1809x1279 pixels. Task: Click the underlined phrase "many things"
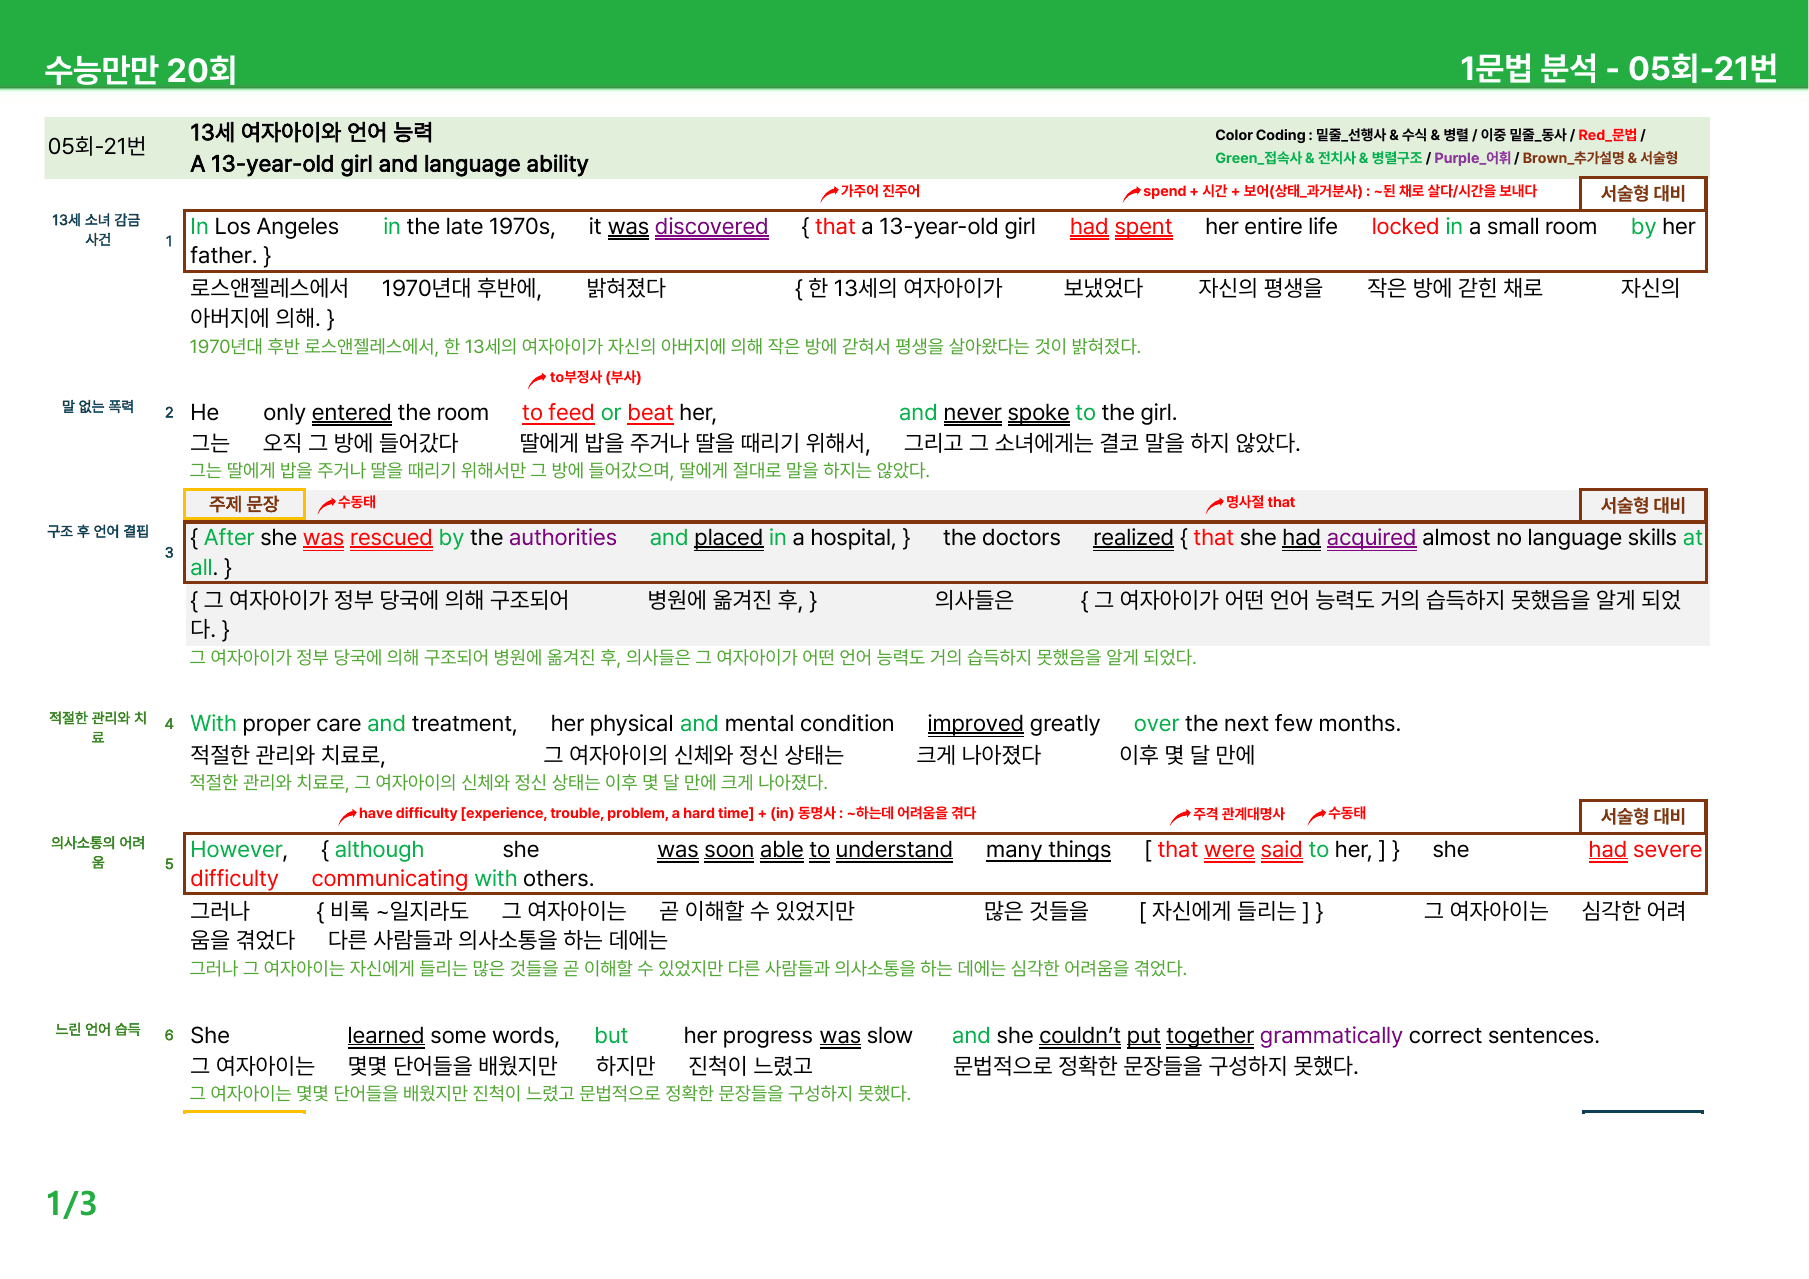(1048, 850)
